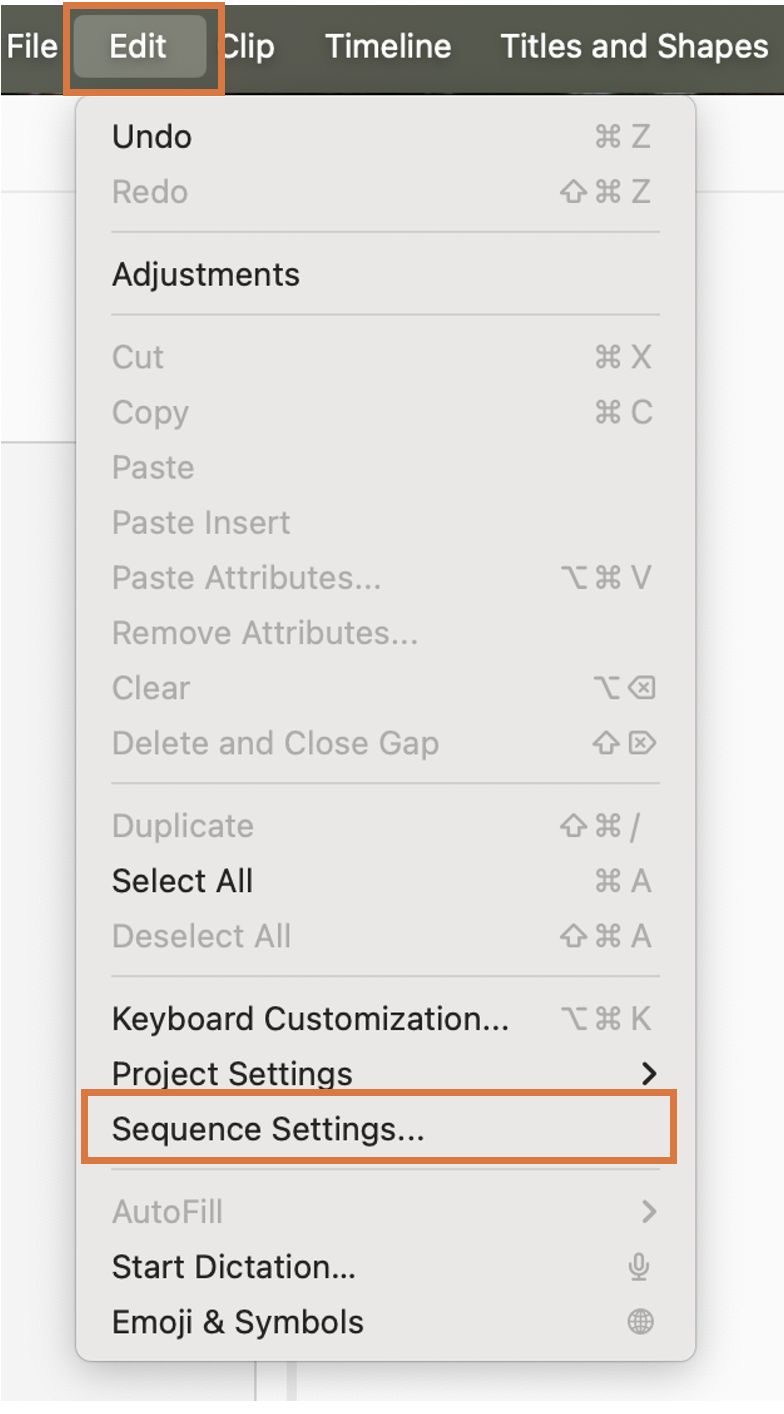Viewport: 784px width, 1414px height.
Task: Click the Delete and Close Gap entry
Action: 275,743
